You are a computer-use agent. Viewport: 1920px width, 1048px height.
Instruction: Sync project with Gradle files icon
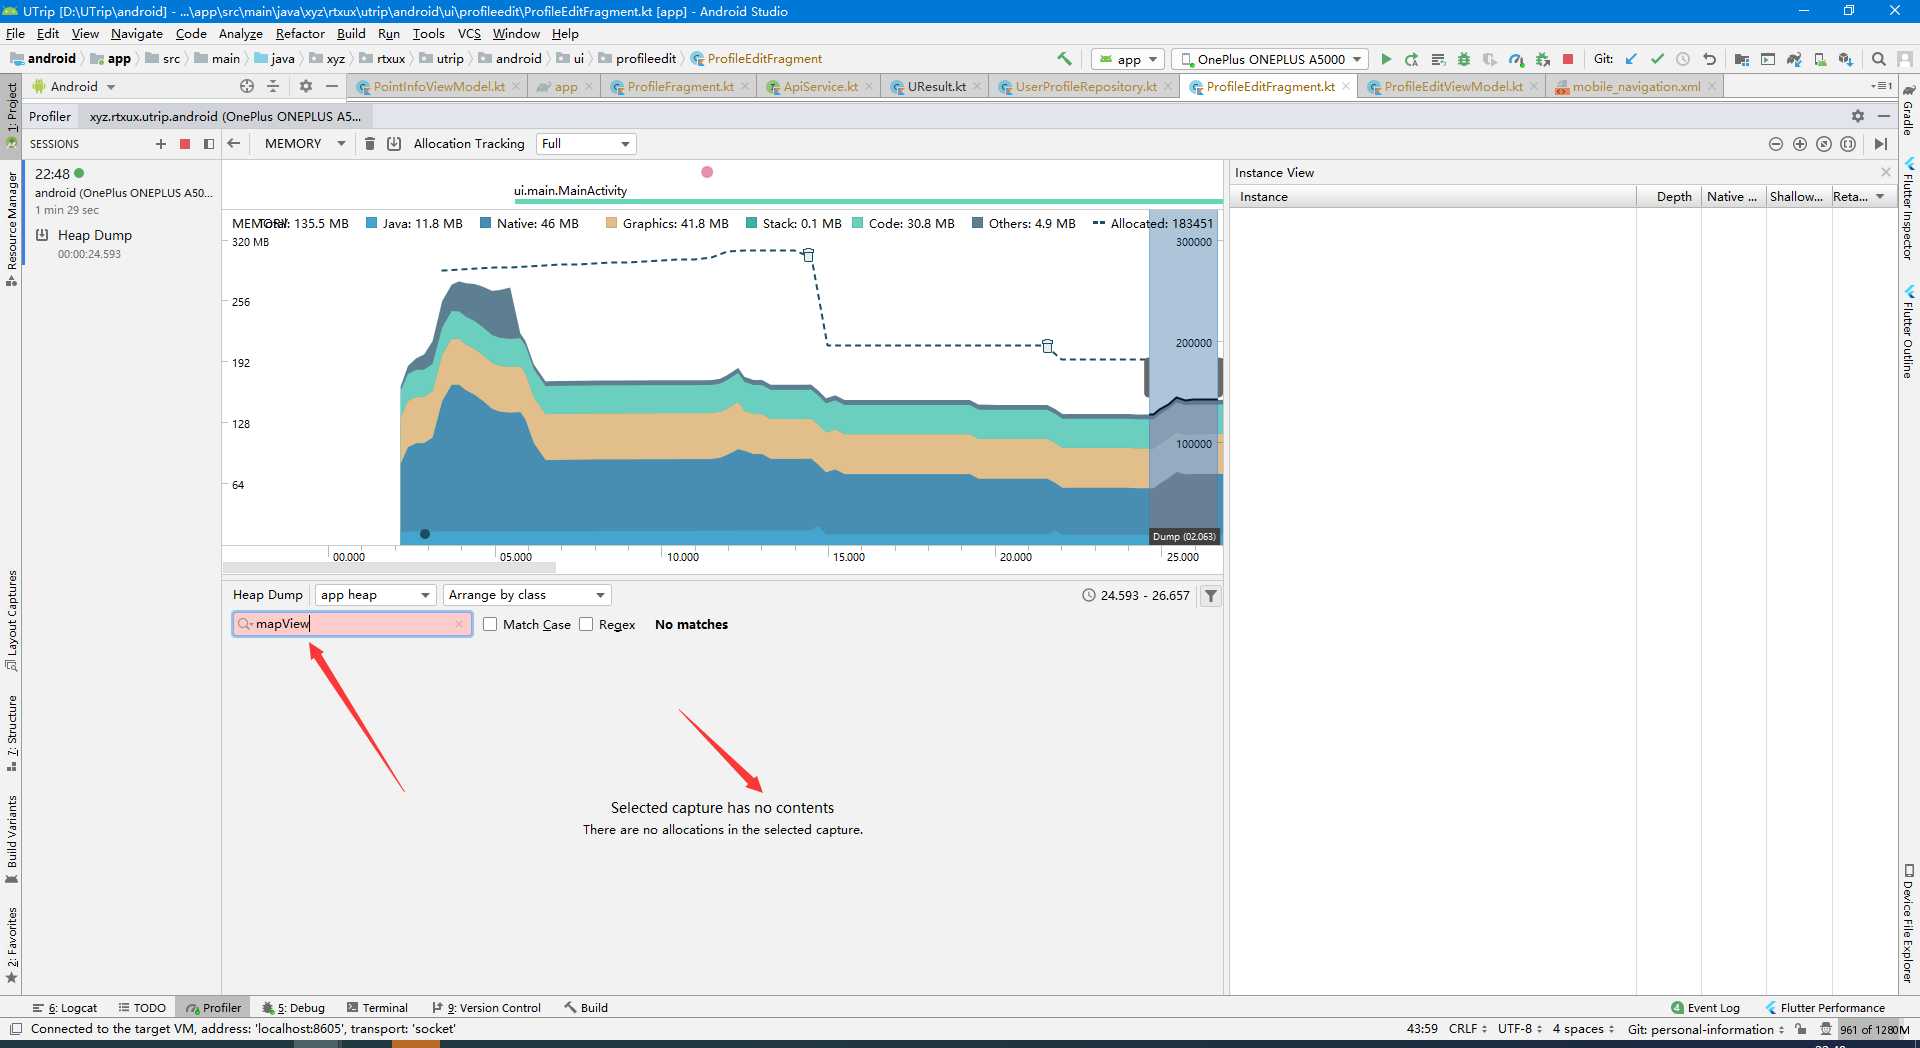tap(1794, 59)
